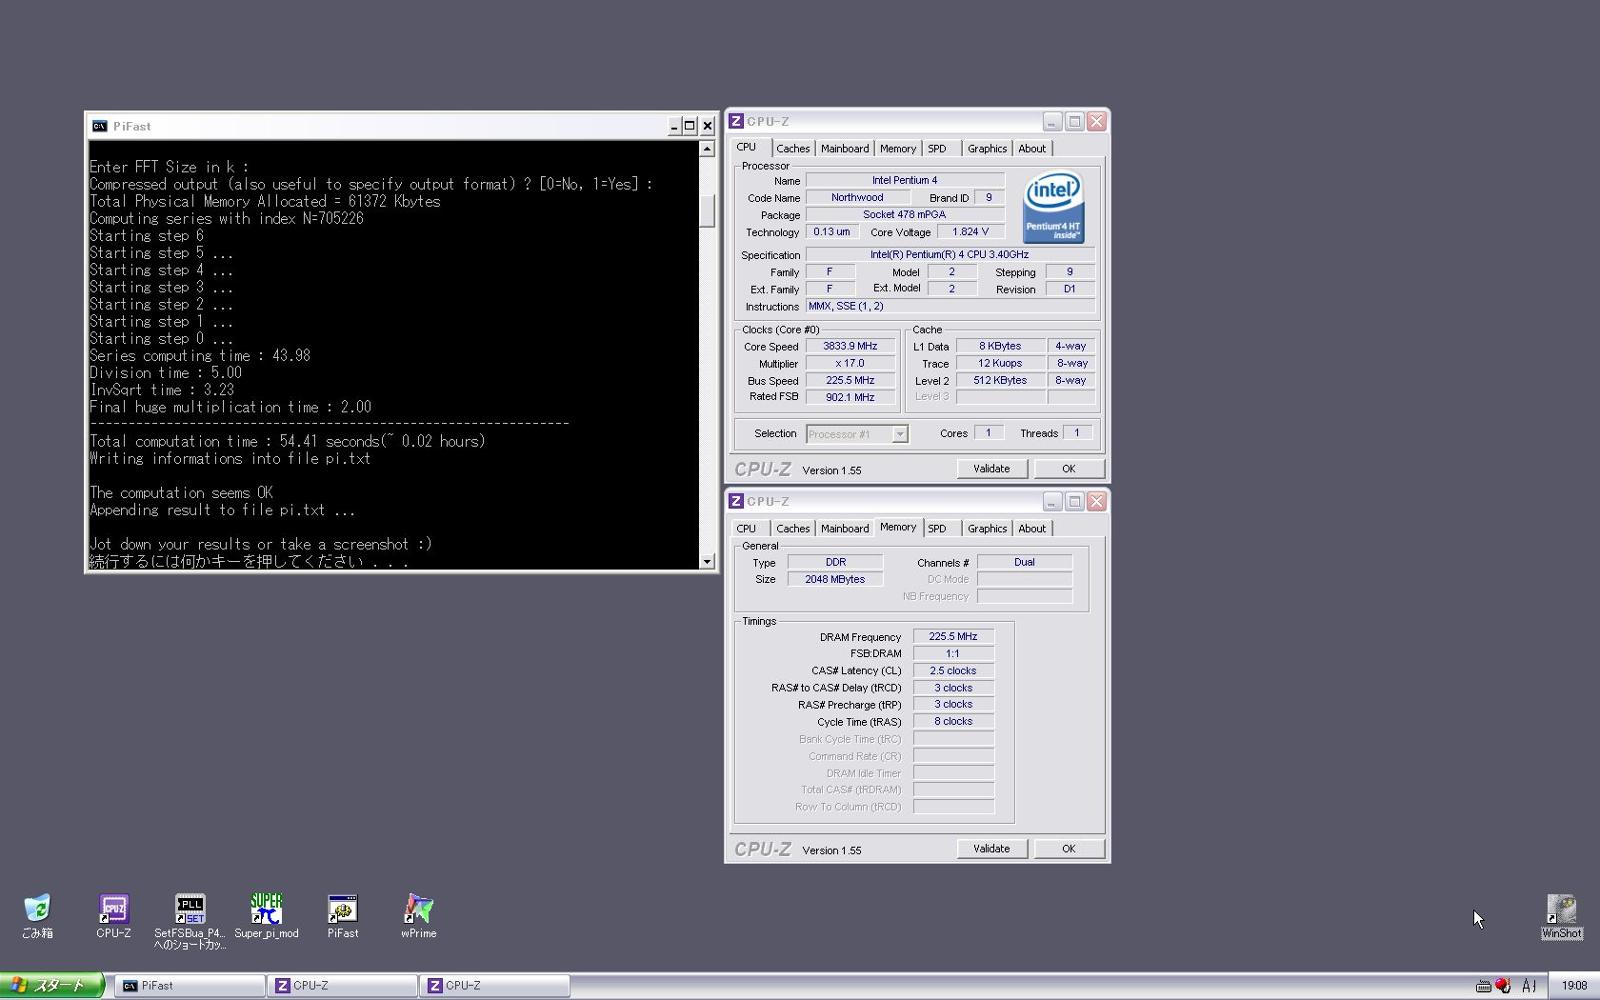Click 'Total computation time : 54.41 seconds' line
This screenshot has height=1000, width=1600.
tap(287, 441)
